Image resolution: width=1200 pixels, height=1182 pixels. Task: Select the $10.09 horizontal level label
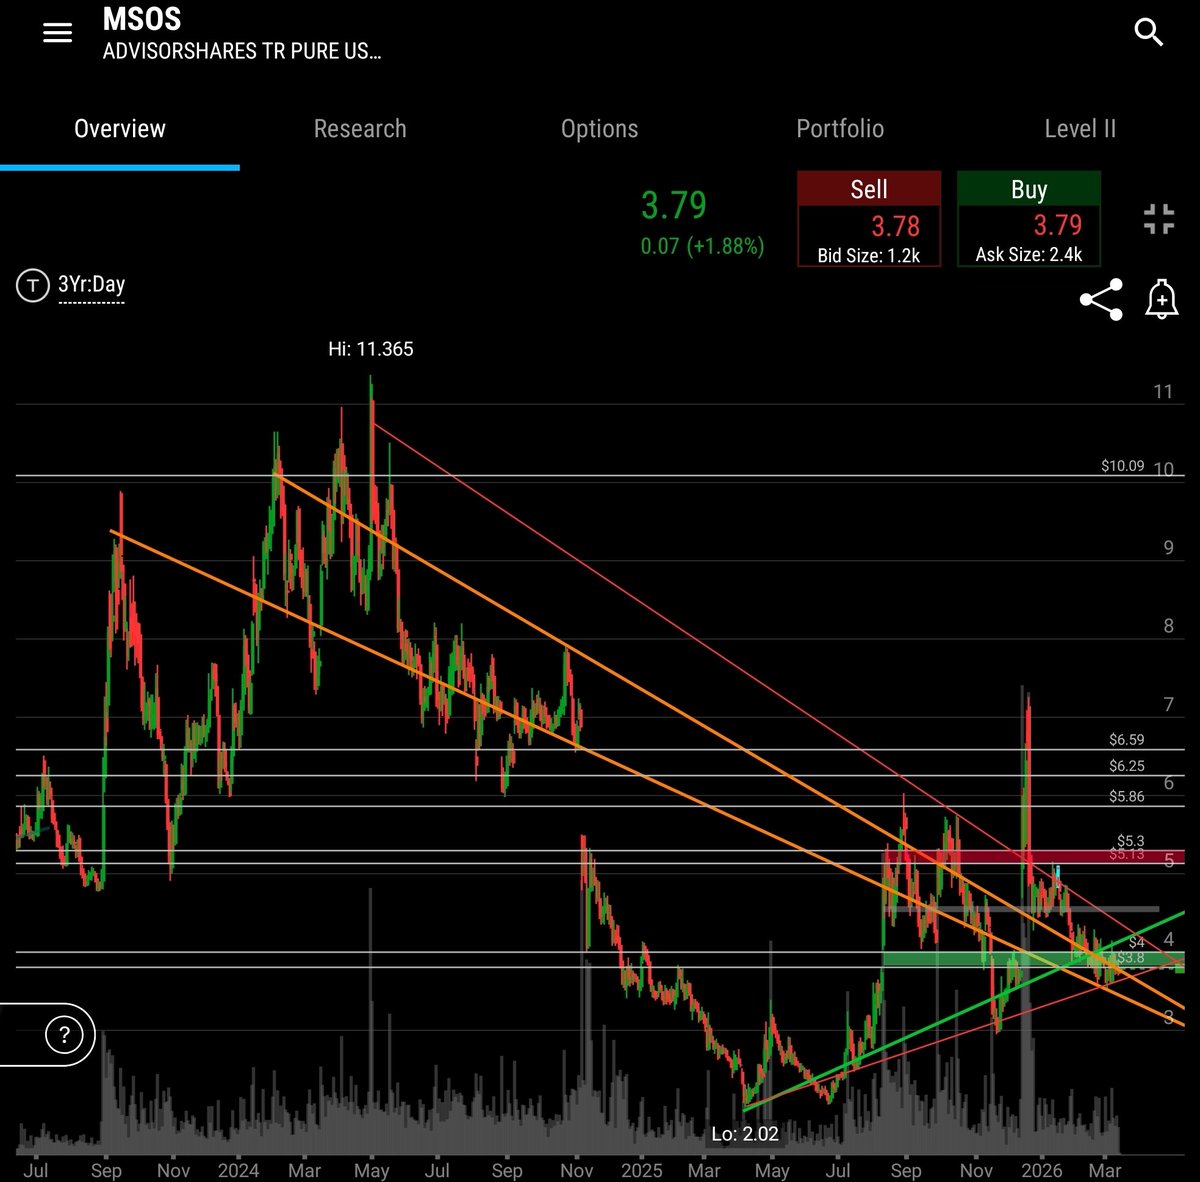coord(1123,466)
